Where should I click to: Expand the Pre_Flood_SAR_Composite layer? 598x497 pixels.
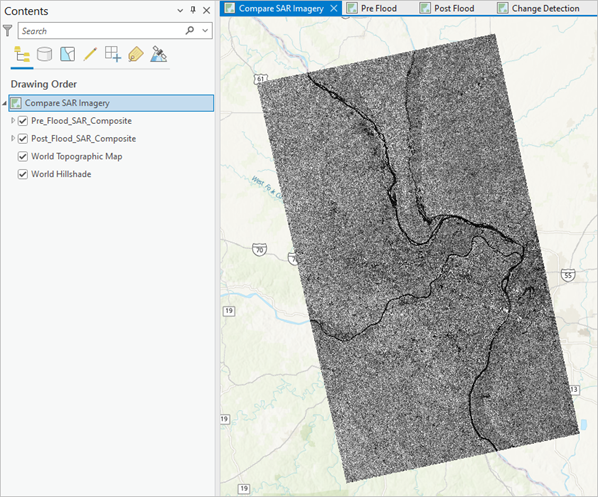tap(13, 121)
